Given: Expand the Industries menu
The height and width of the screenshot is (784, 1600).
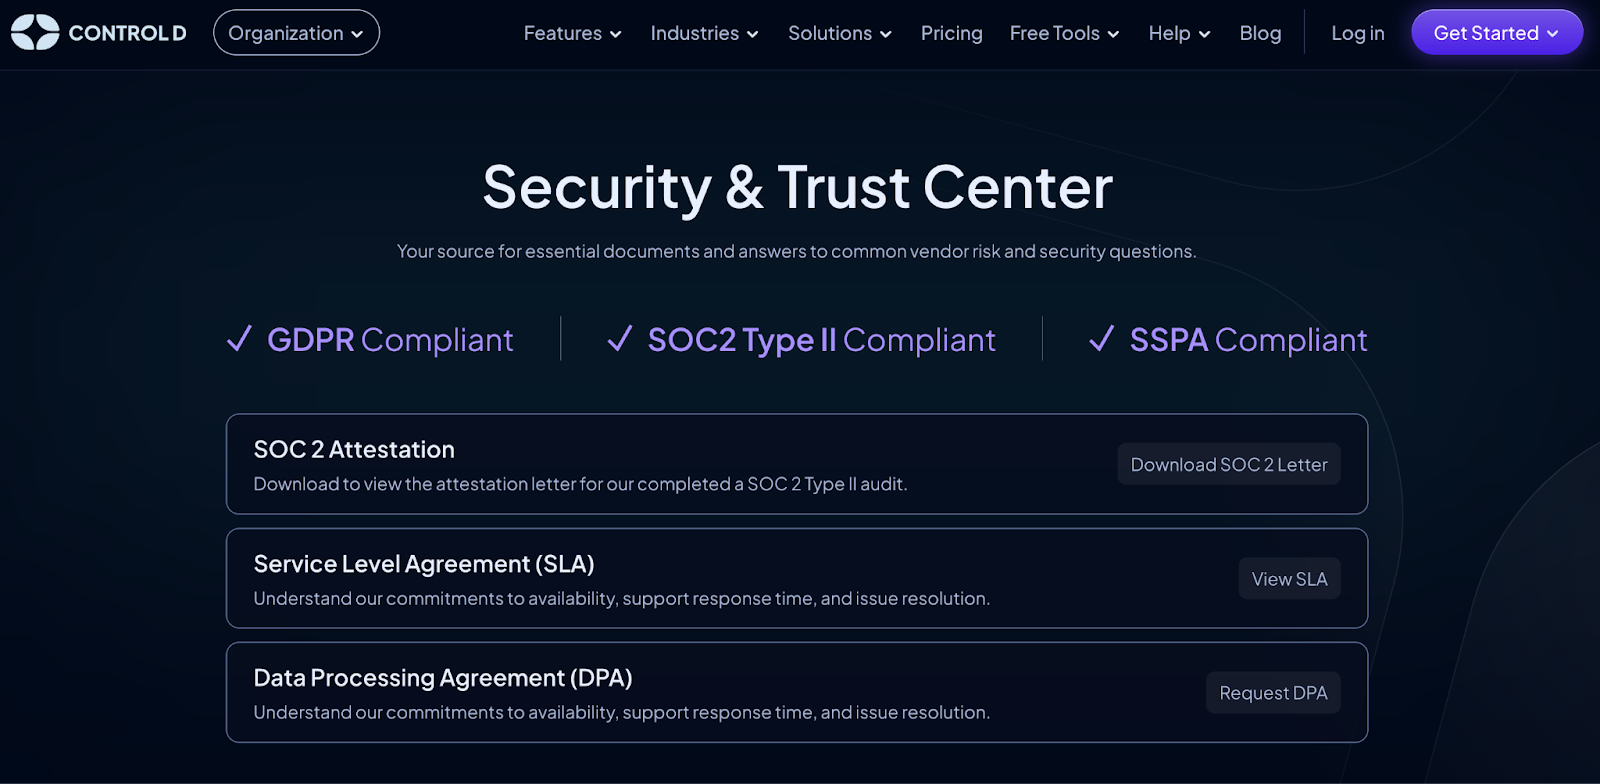Looking at the screenshot, I should (x=704, y=33).
